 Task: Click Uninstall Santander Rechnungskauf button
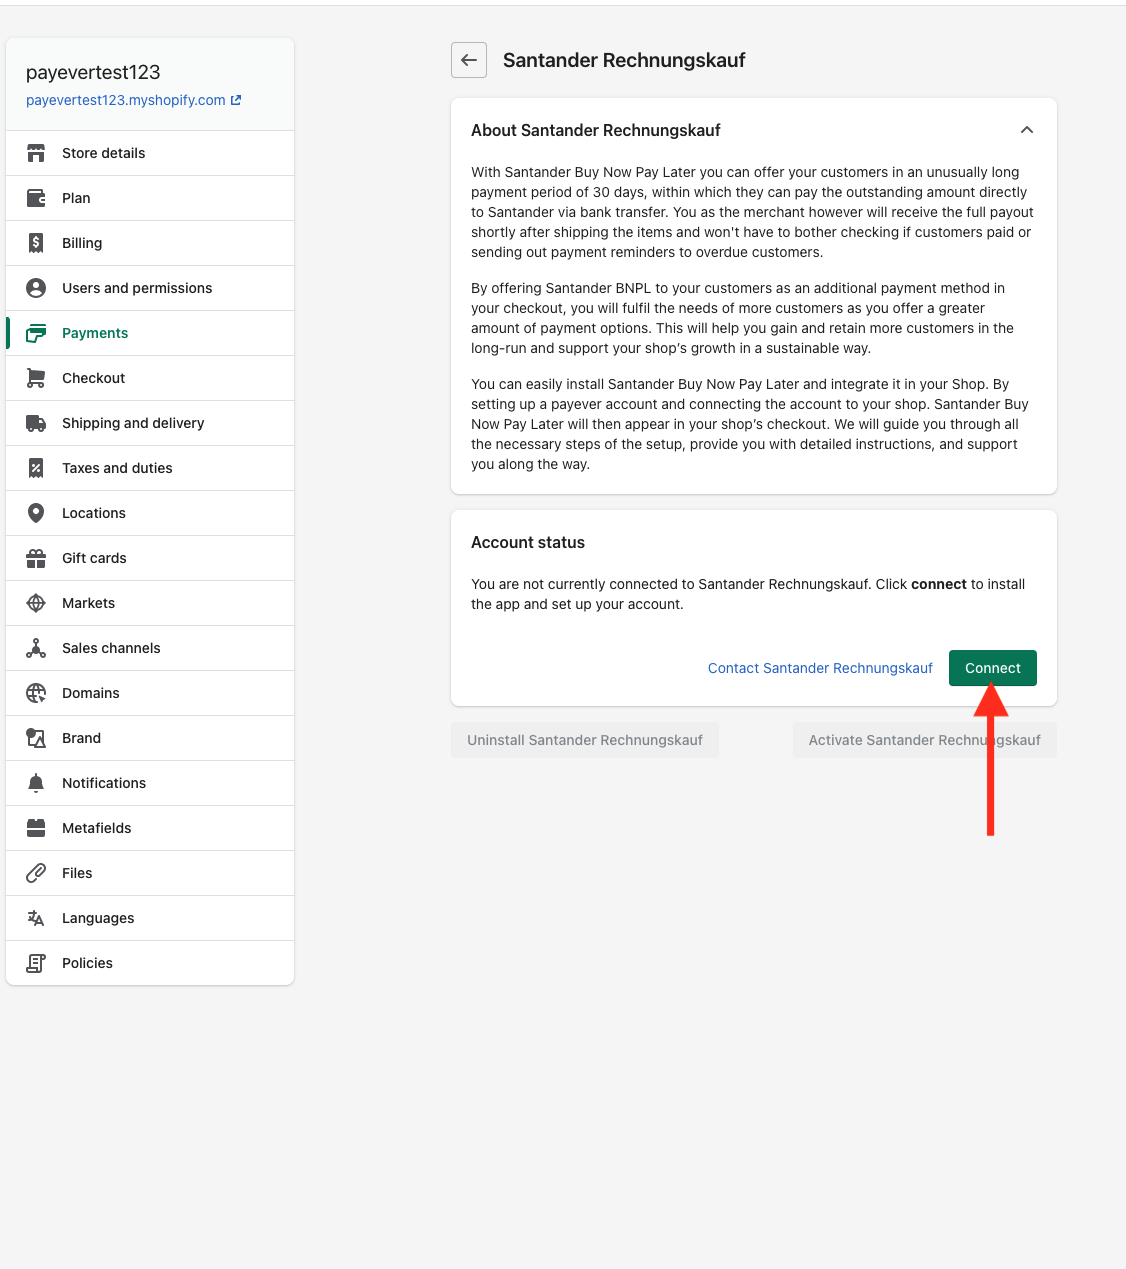tap(585, 740)
